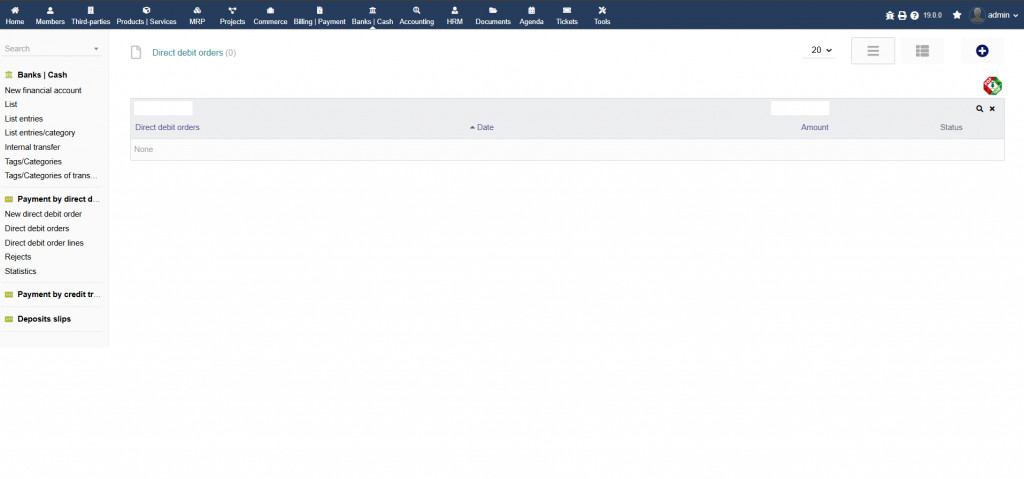The height and width of the screenshot is (479, 1024).
Task: Open the Third-parties menu
Action: 91,16
